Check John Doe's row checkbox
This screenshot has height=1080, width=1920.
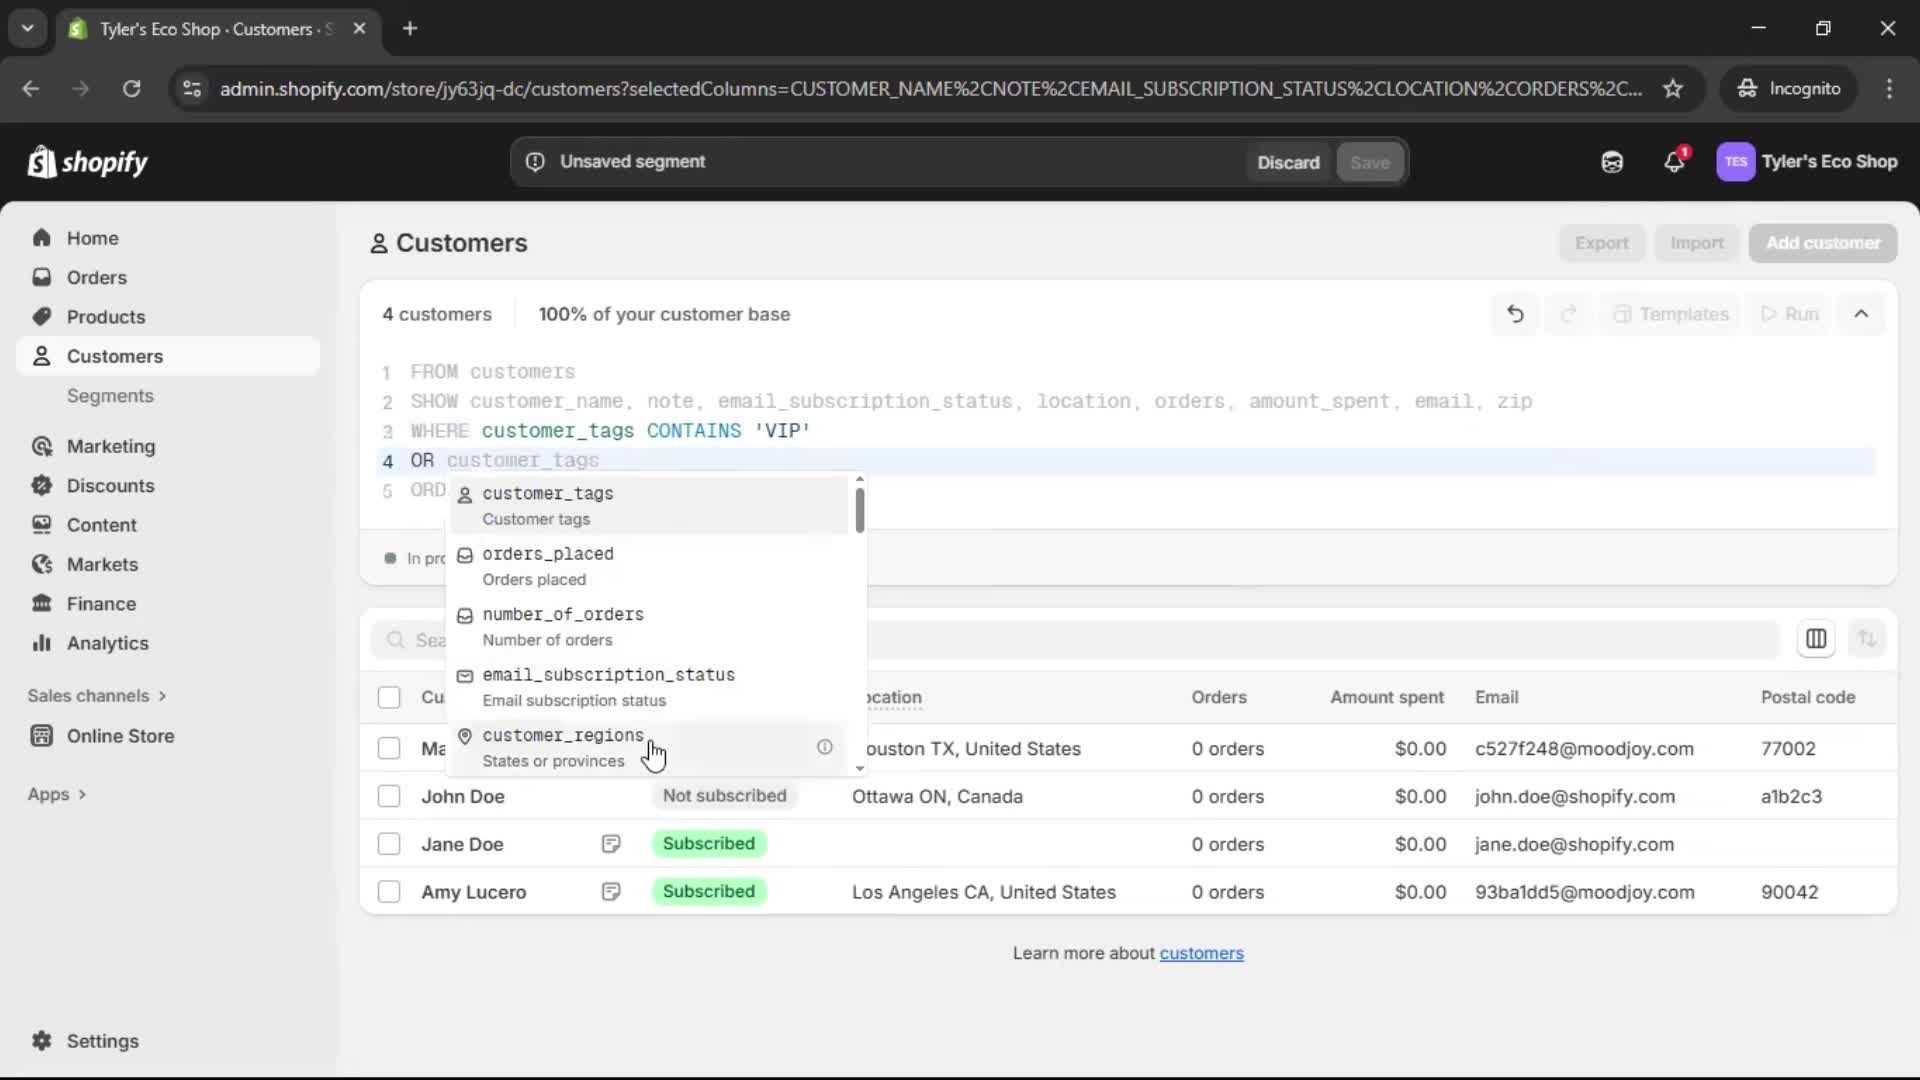point(388,796)
